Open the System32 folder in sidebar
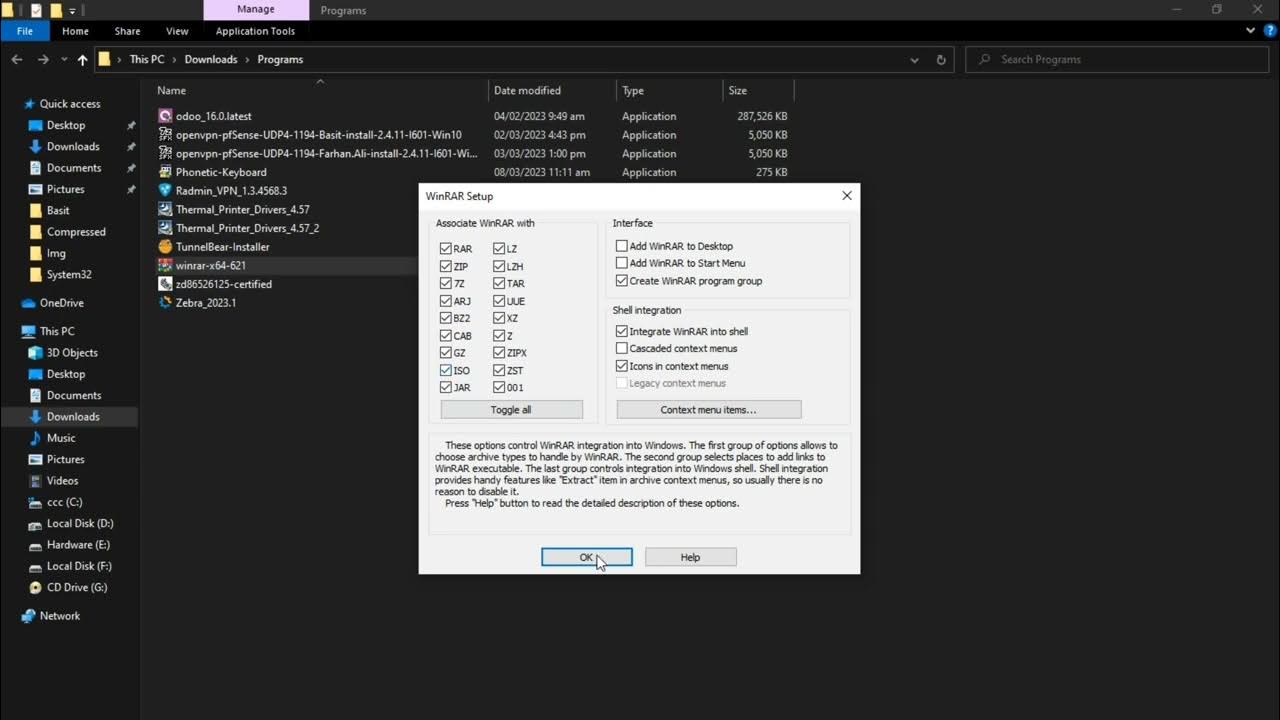Image resolution: width=1280 pixels, height=720 pixels. point(69,274)
